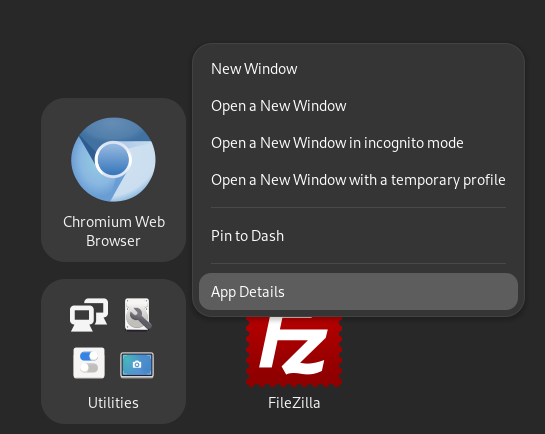545x434 pixels.
Task: Click the Chromium Web Browser text label
Action: tap(114, 231)
